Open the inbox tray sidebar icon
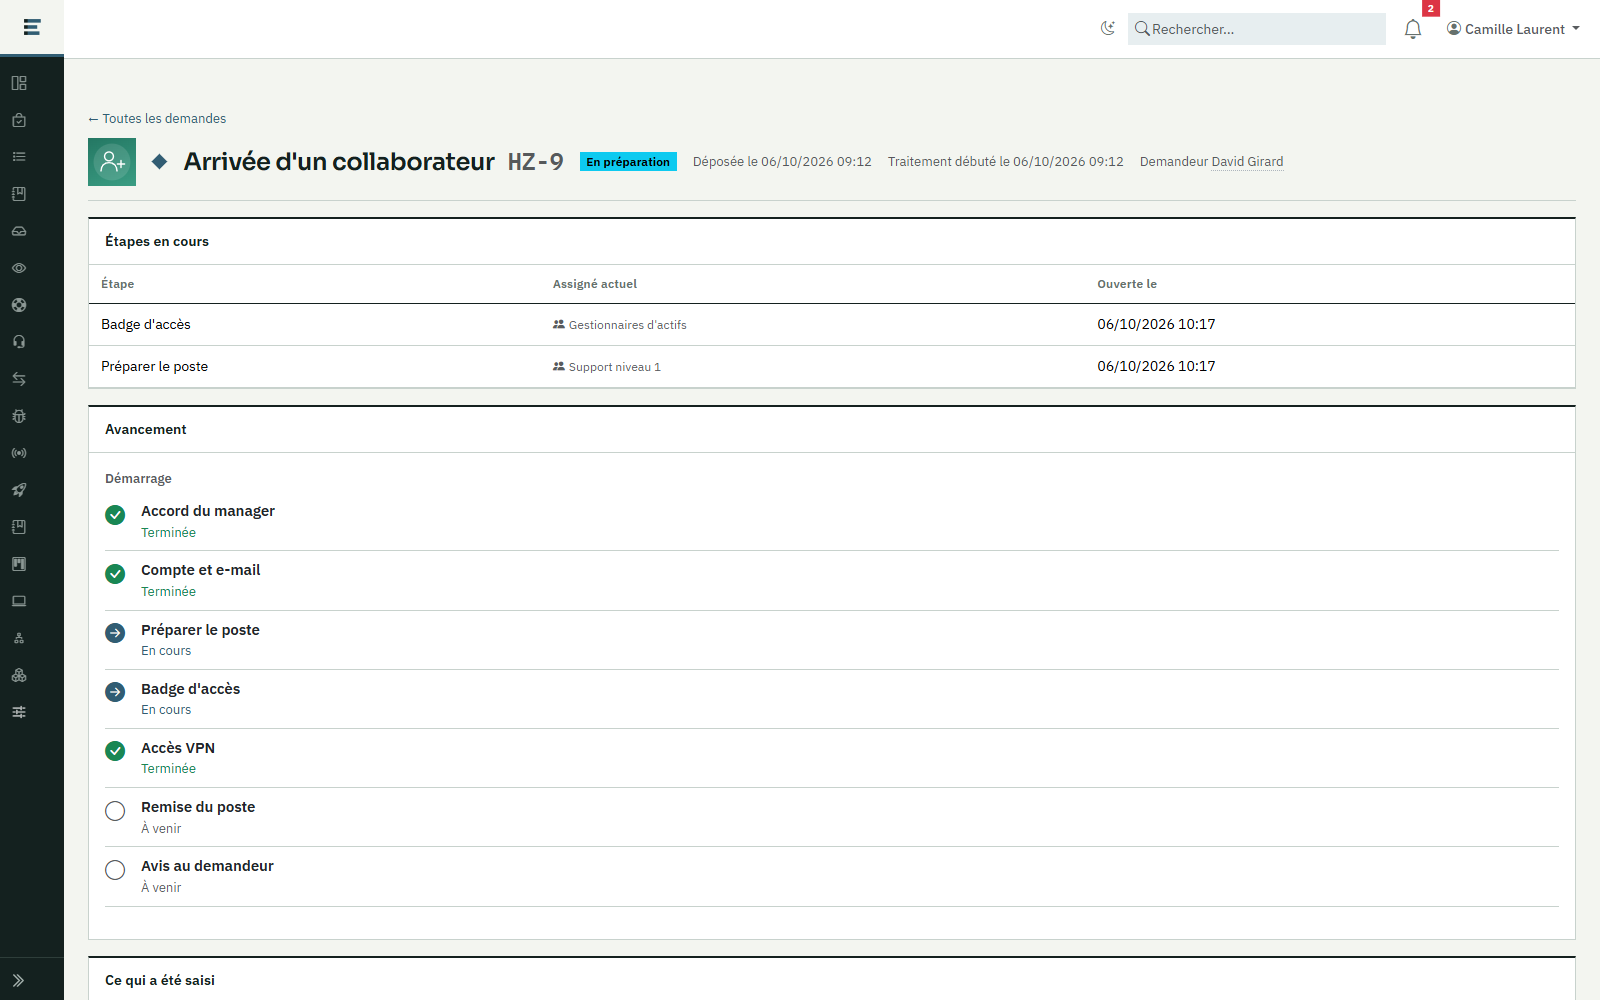Viewport: 1600px width, 1000px height. coord(19,231)
